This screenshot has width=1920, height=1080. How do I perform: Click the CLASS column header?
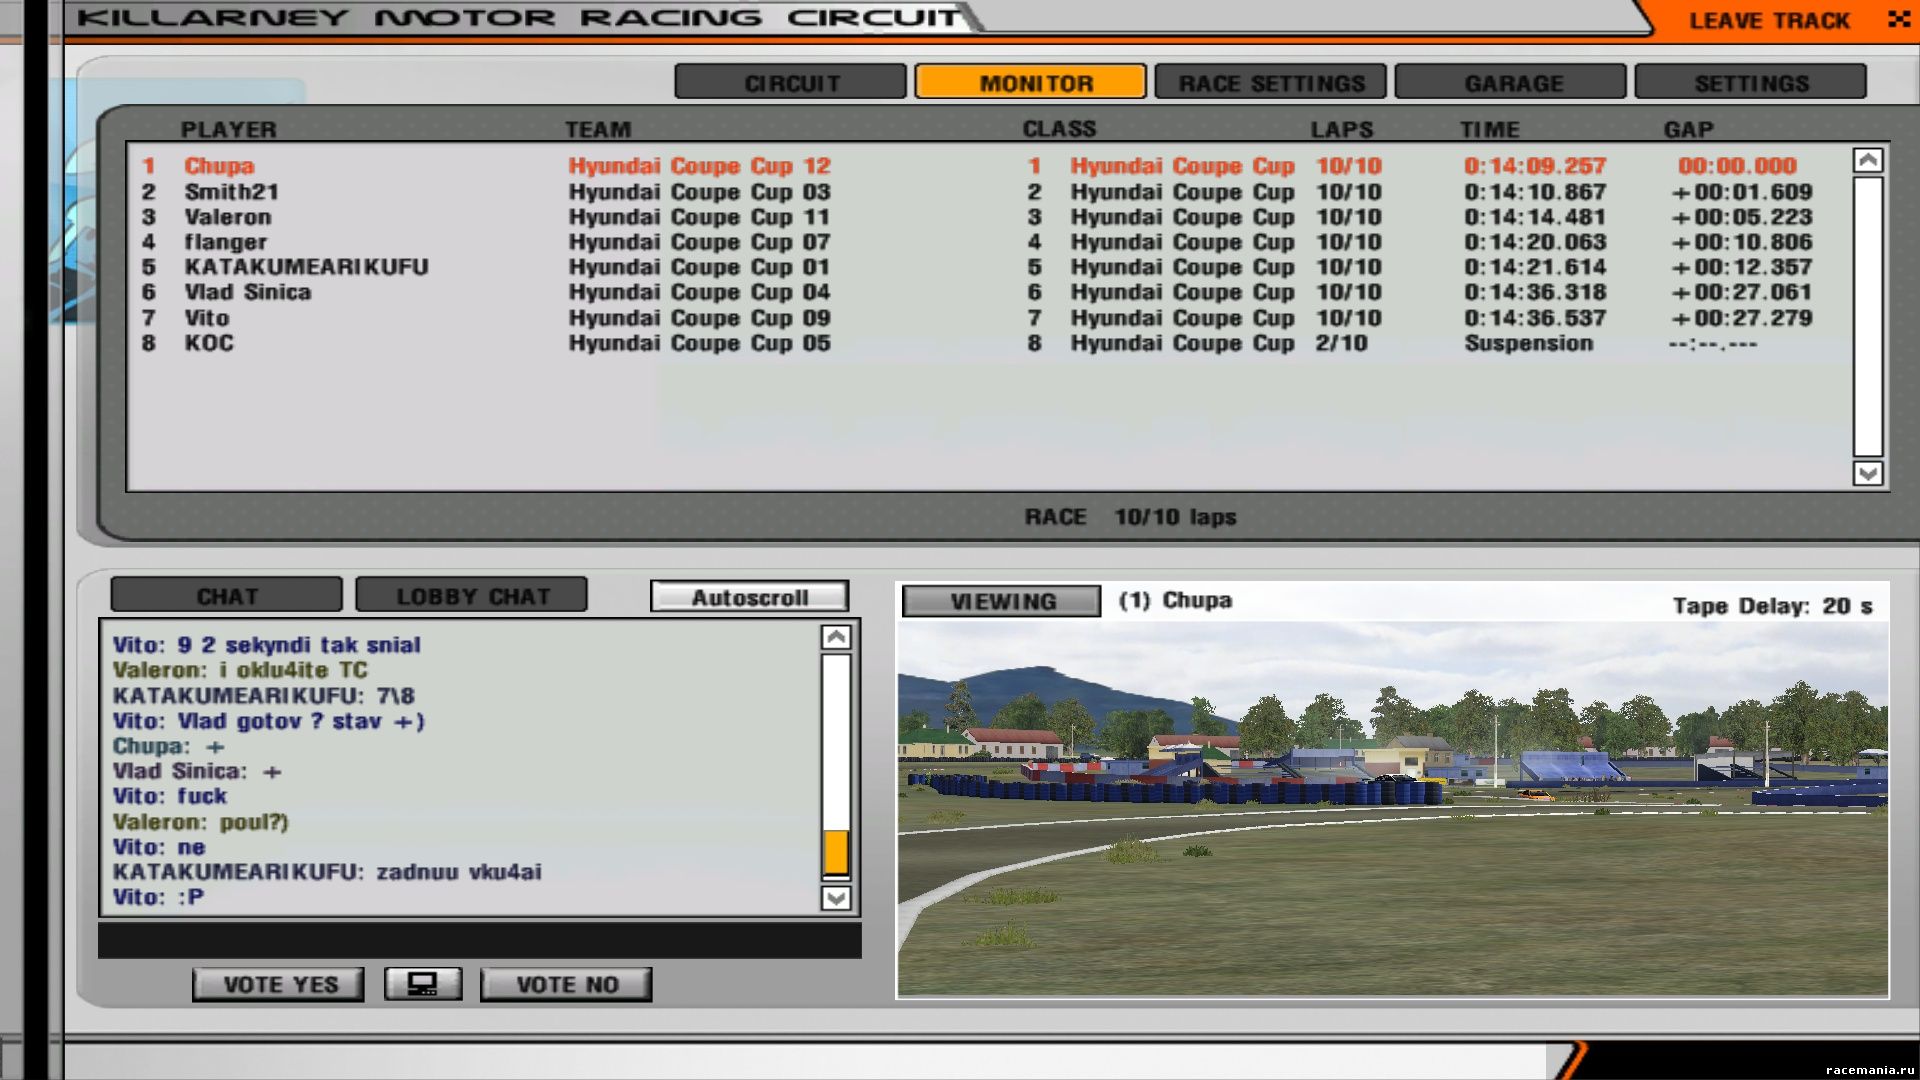pyautogui.click(x=1059, y=129)
